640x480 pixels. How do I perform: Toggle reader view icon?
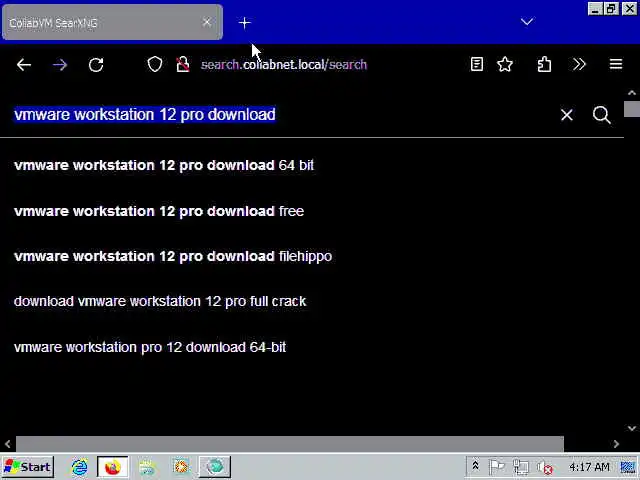coord(477,64)
